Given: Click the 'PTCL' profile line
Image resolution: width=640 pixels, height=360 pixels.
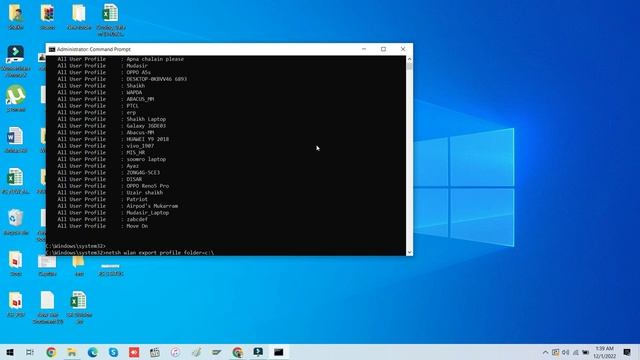Looking at the screenshot, I should [x=98, y=106].
